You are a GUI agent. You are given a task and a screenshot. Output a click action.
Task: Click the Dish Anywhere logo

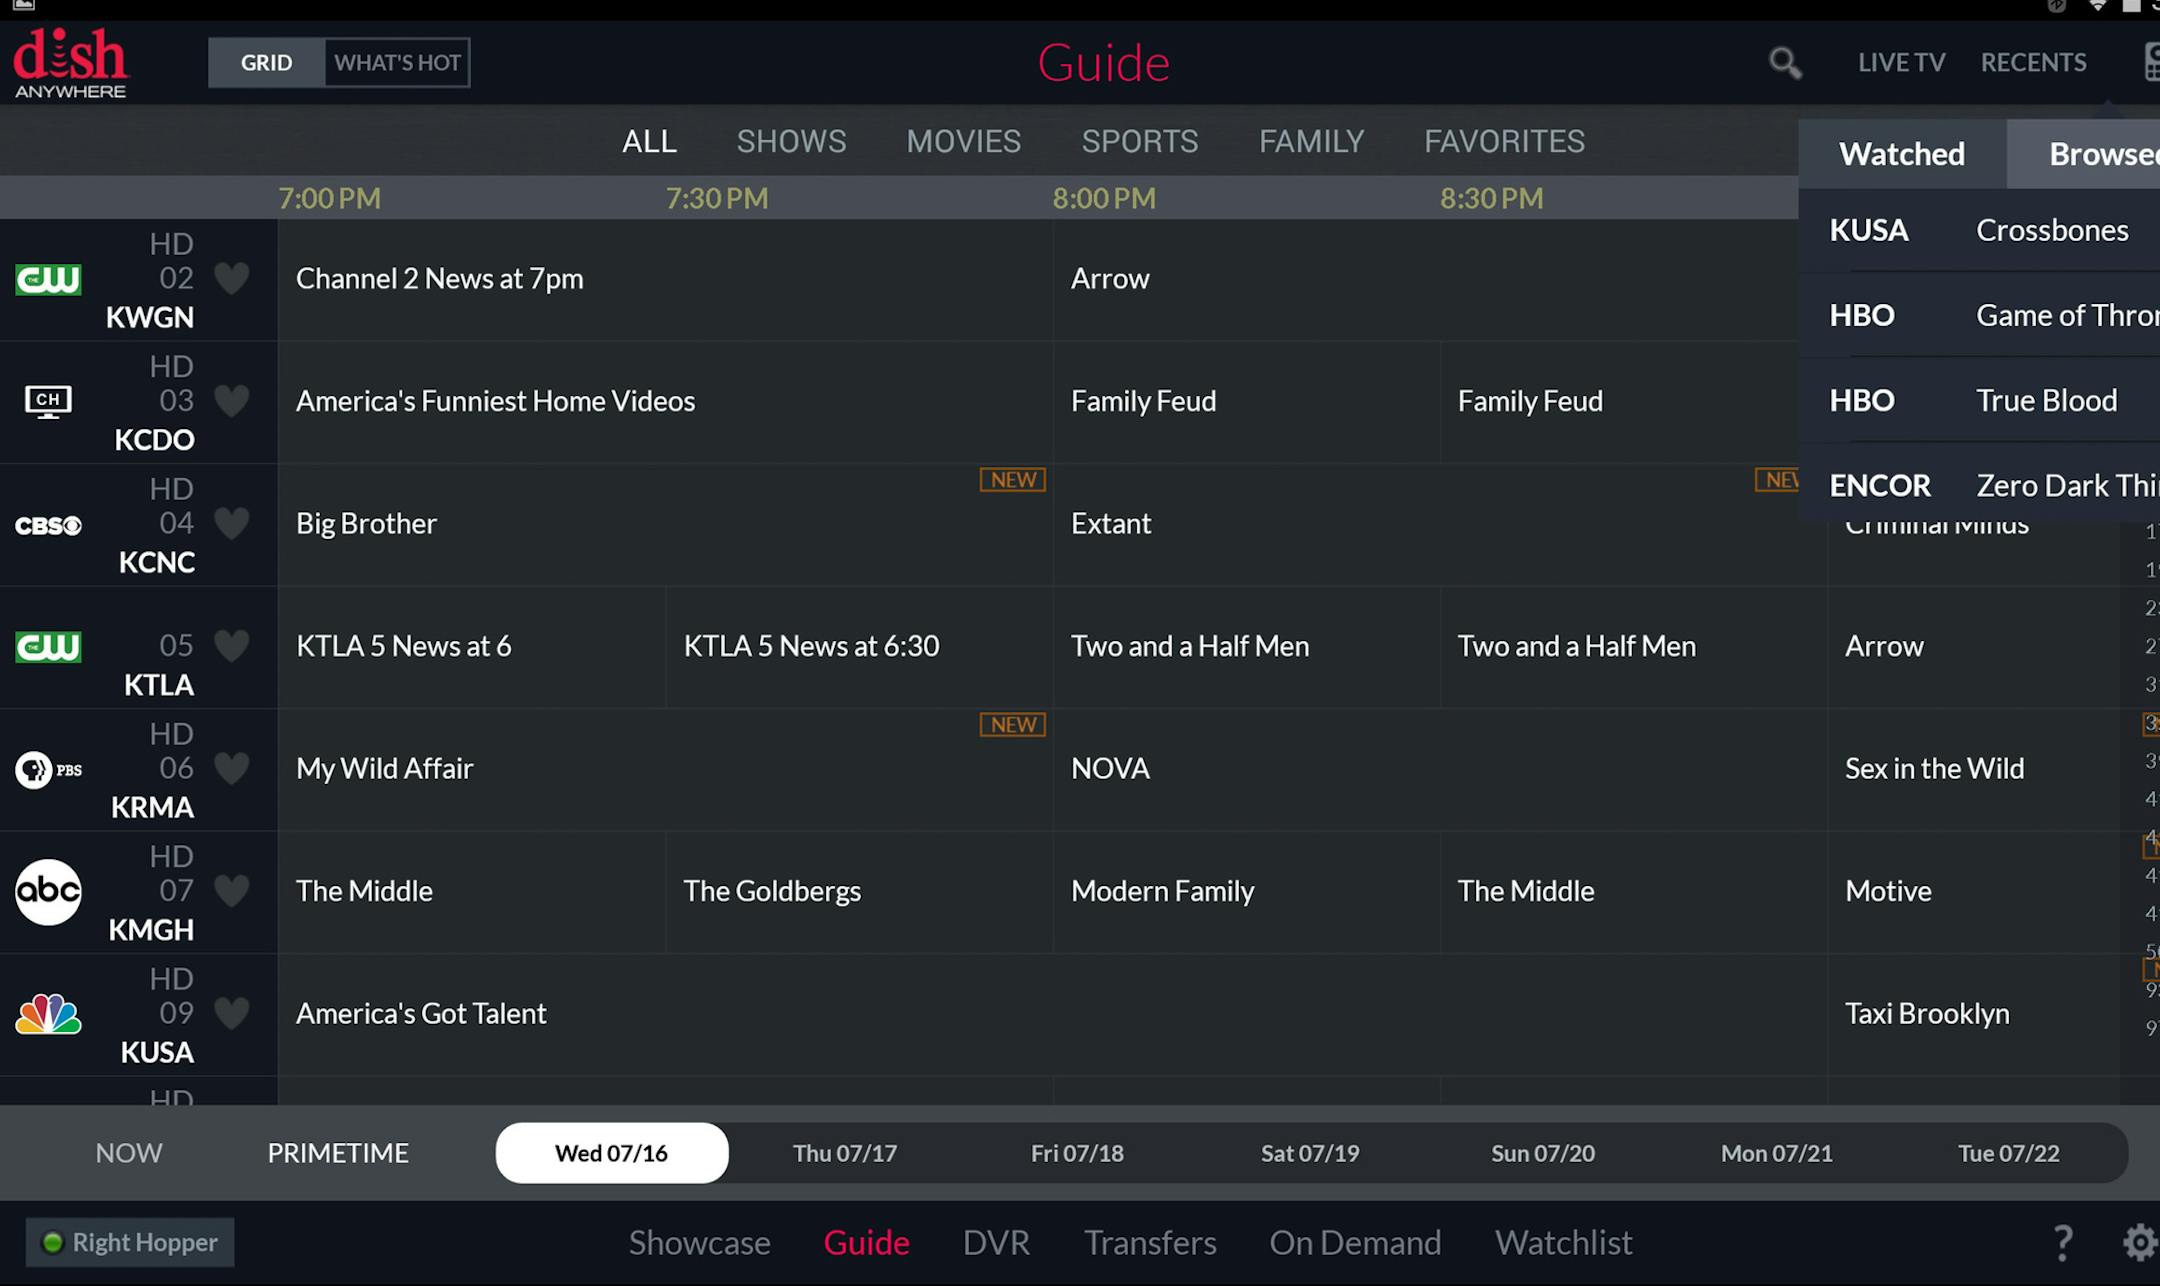pos(70,63)
